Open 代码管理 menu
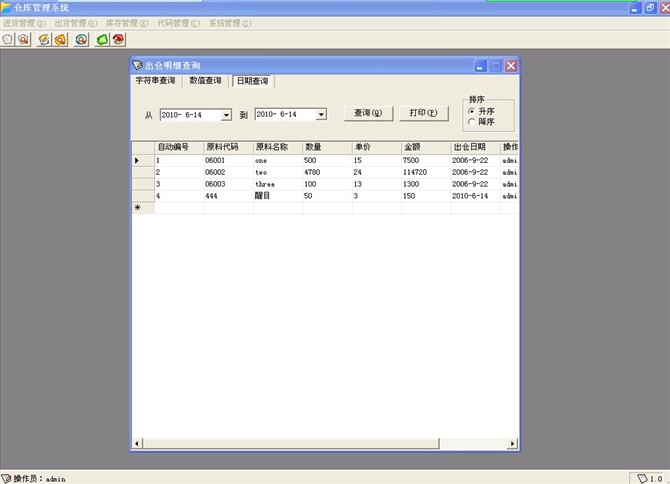 point(179,23)
